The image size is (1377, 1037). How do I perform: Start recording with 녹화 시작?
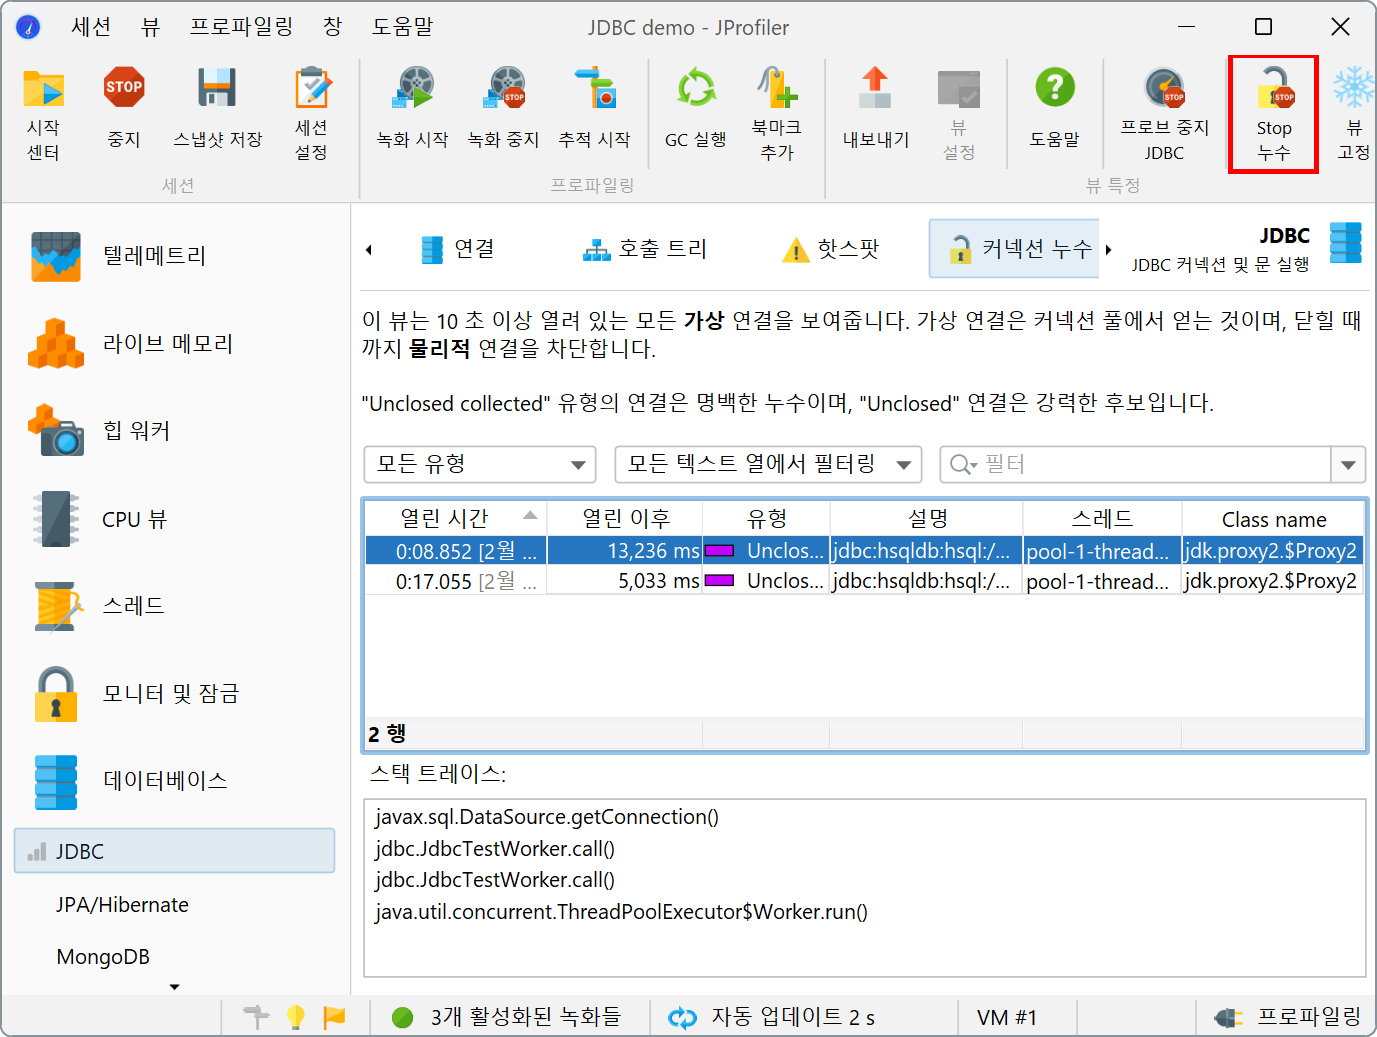(x=412, y=109)
